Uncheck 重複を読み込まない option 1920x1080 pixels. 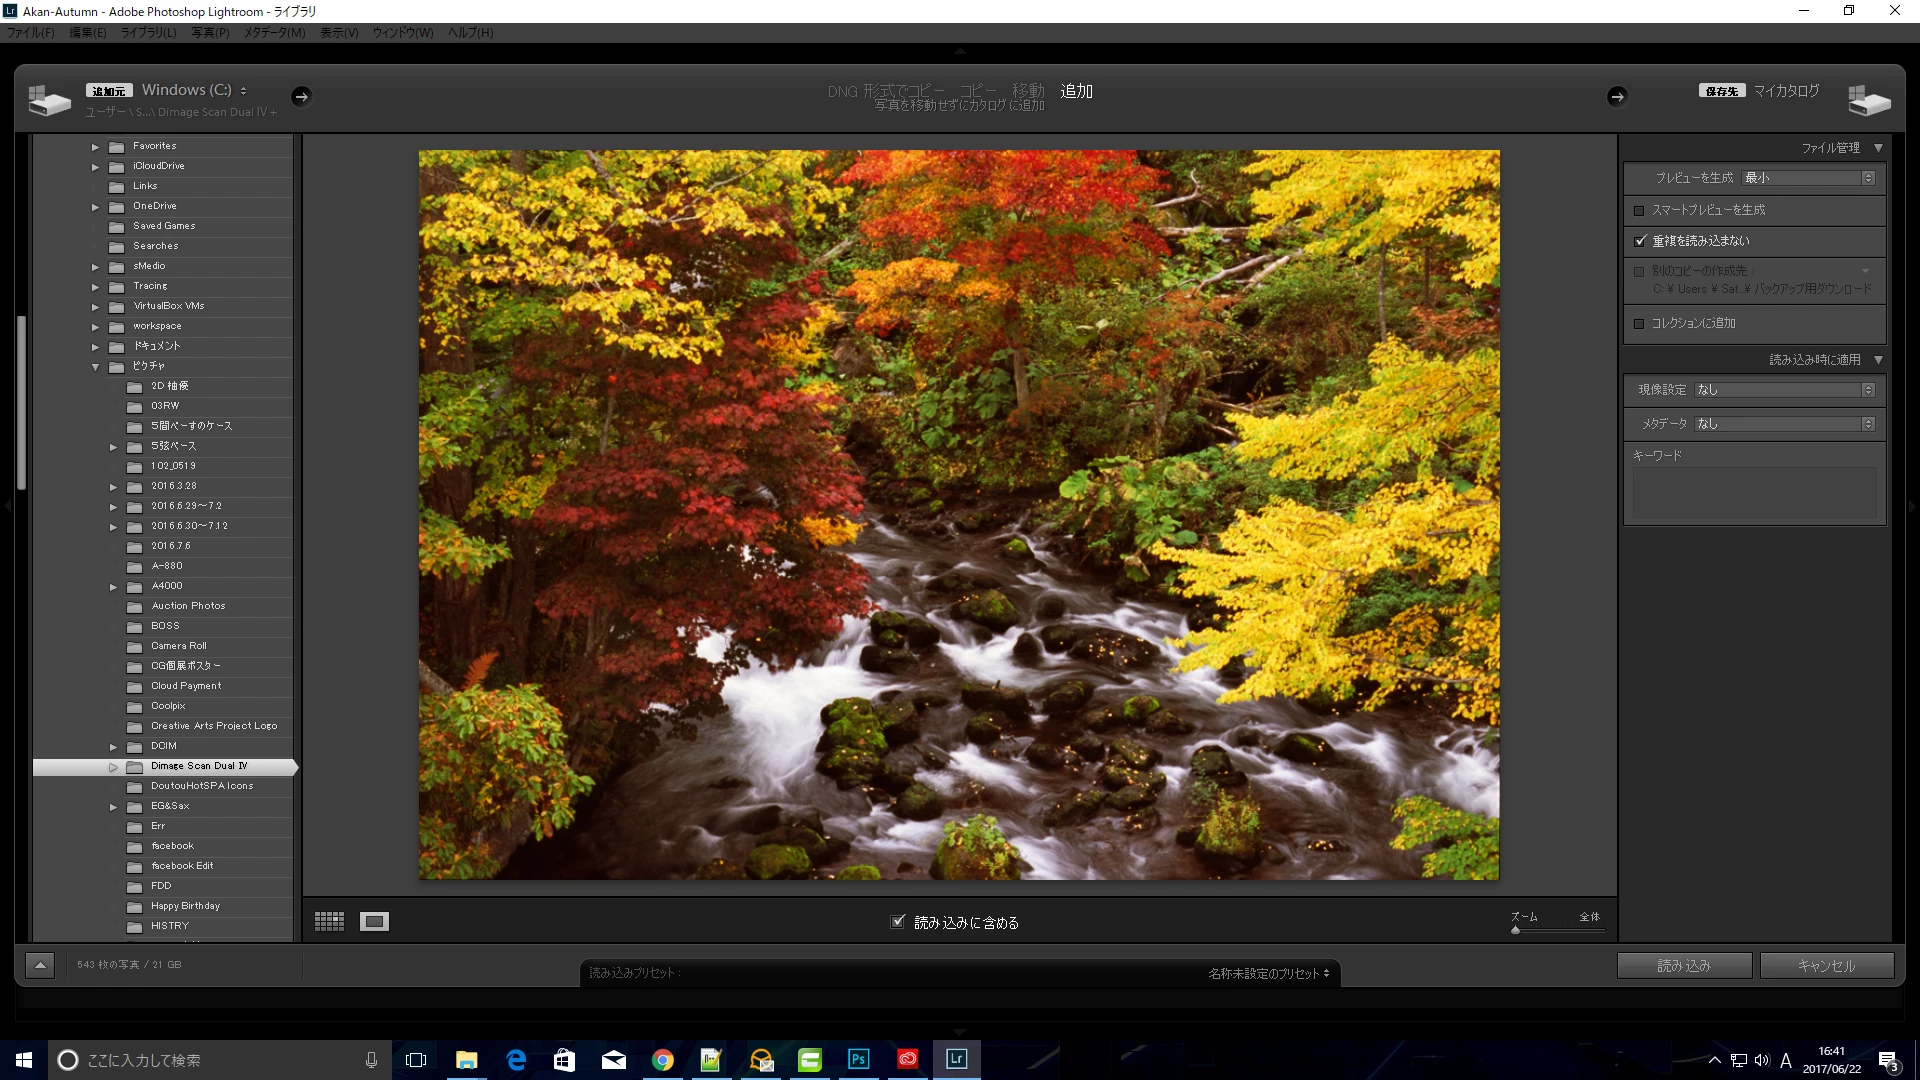[1639, 241]
